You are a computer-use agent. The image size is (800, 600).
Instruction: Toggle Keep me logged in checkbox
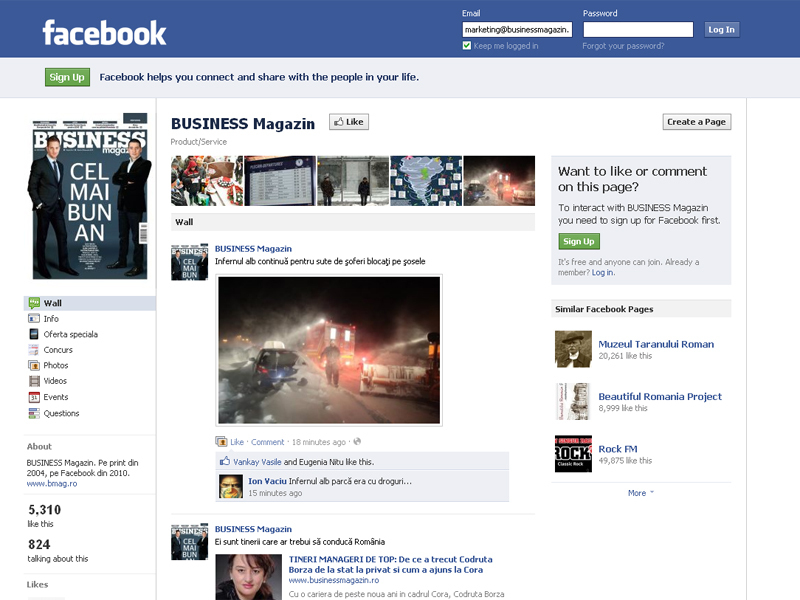pyautogui.click(x=467, y=45)
